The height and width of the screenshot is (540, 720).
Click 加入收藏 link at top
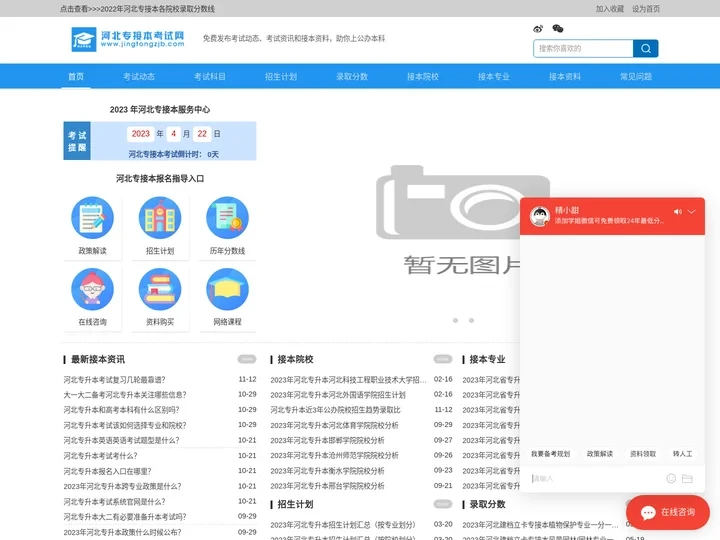[610, 9]
